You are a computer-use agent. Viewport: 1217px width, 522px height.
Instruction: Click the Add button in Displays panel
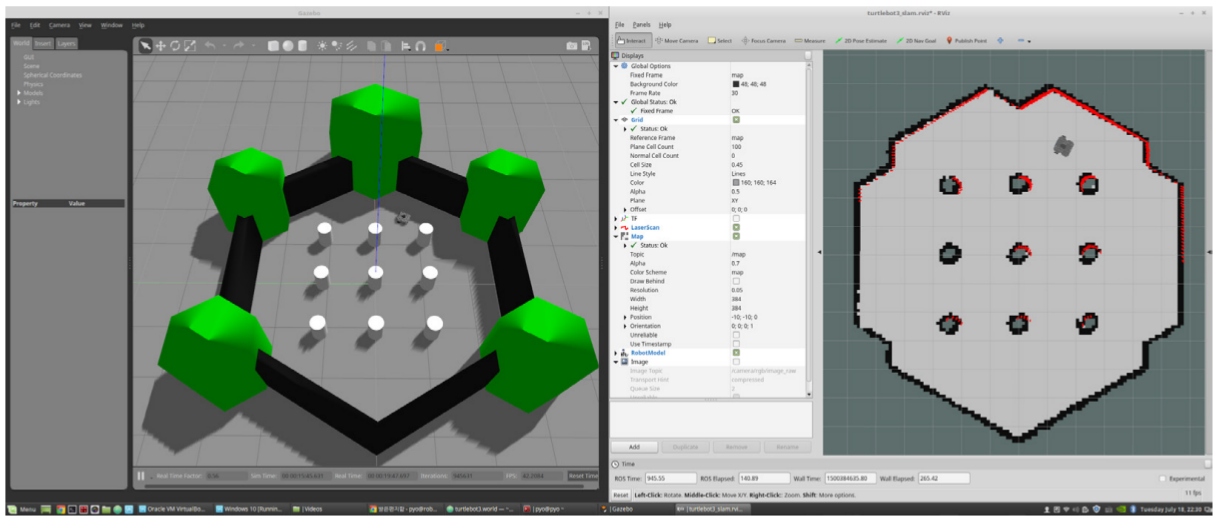634,447
